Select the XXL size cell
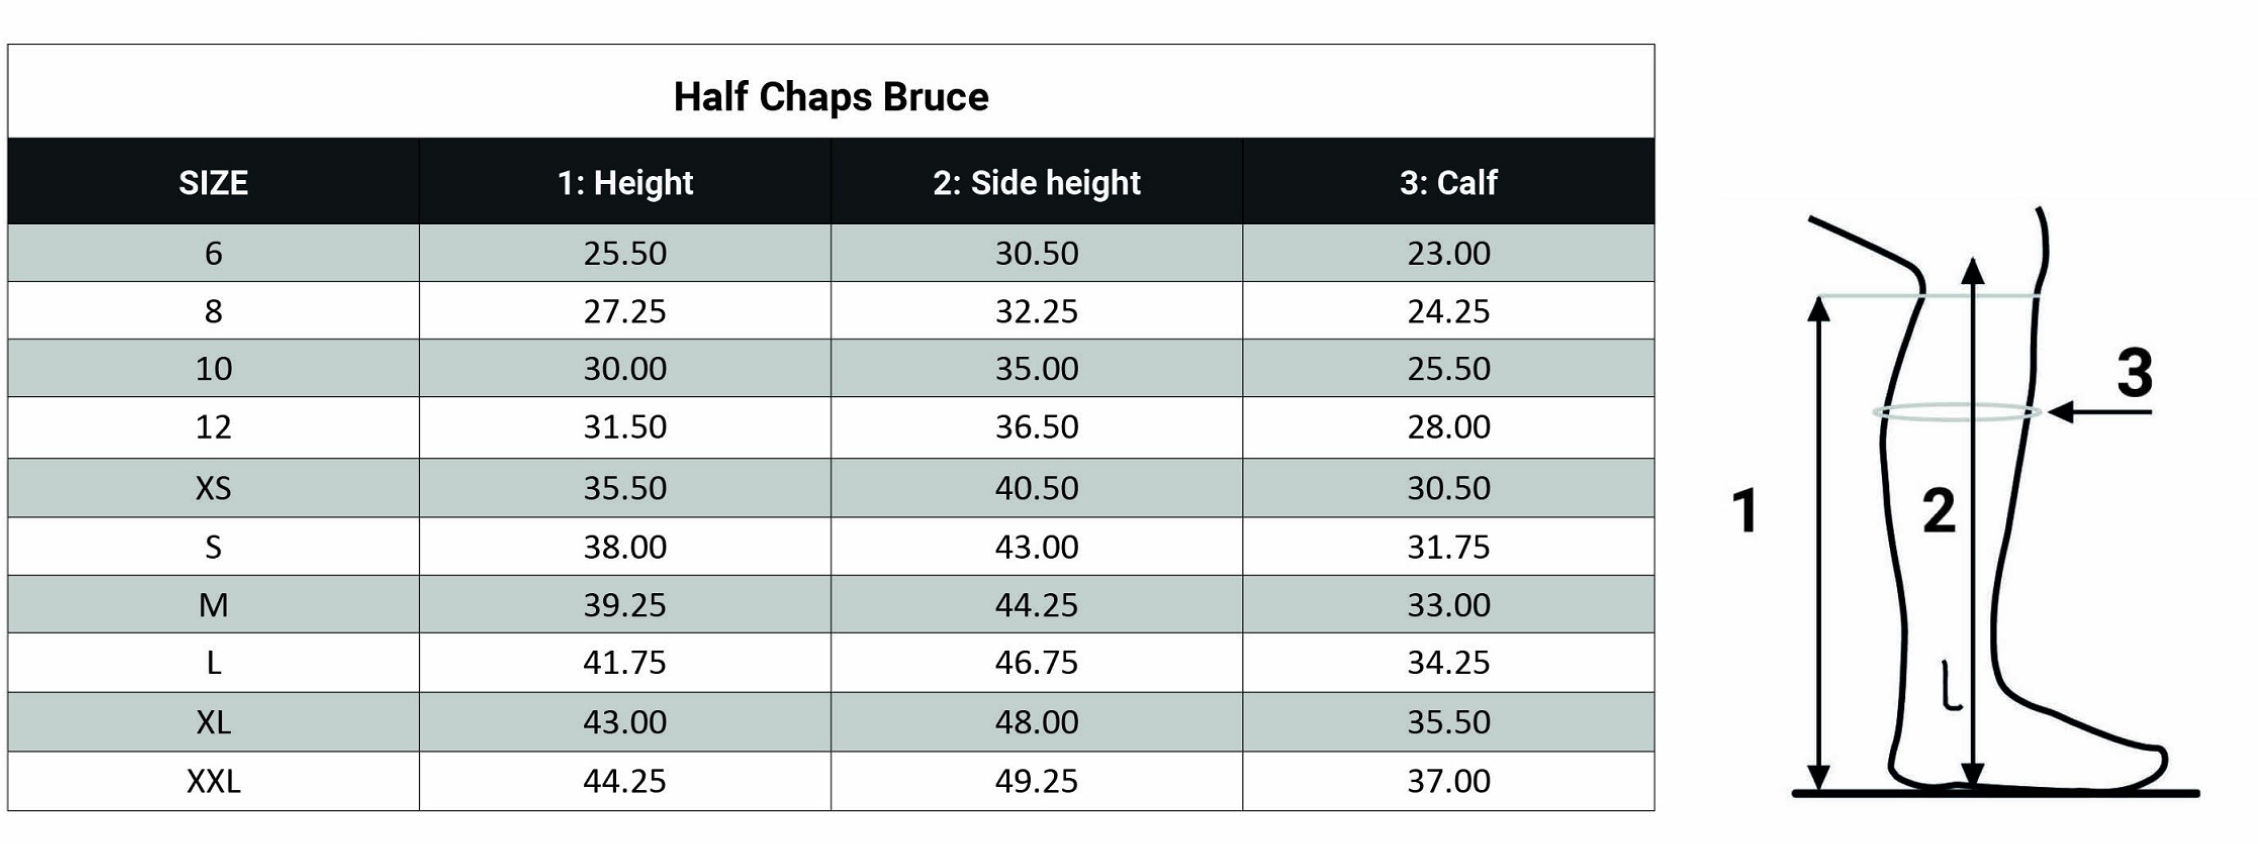Image resolution: width=2258 pixels, height=844 pixels. [x=213, y=781]
